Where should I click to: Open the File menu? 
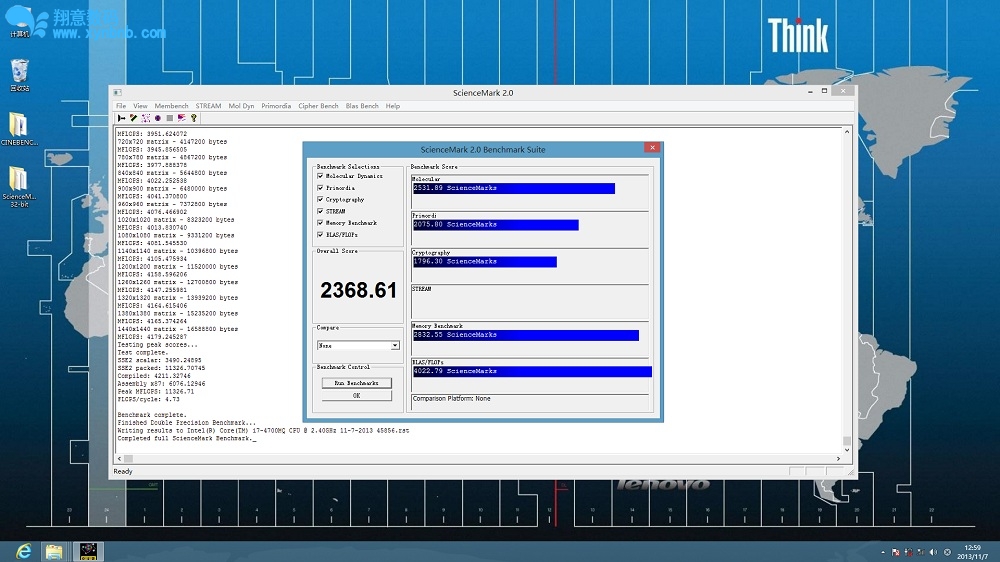tap(121, 106)
